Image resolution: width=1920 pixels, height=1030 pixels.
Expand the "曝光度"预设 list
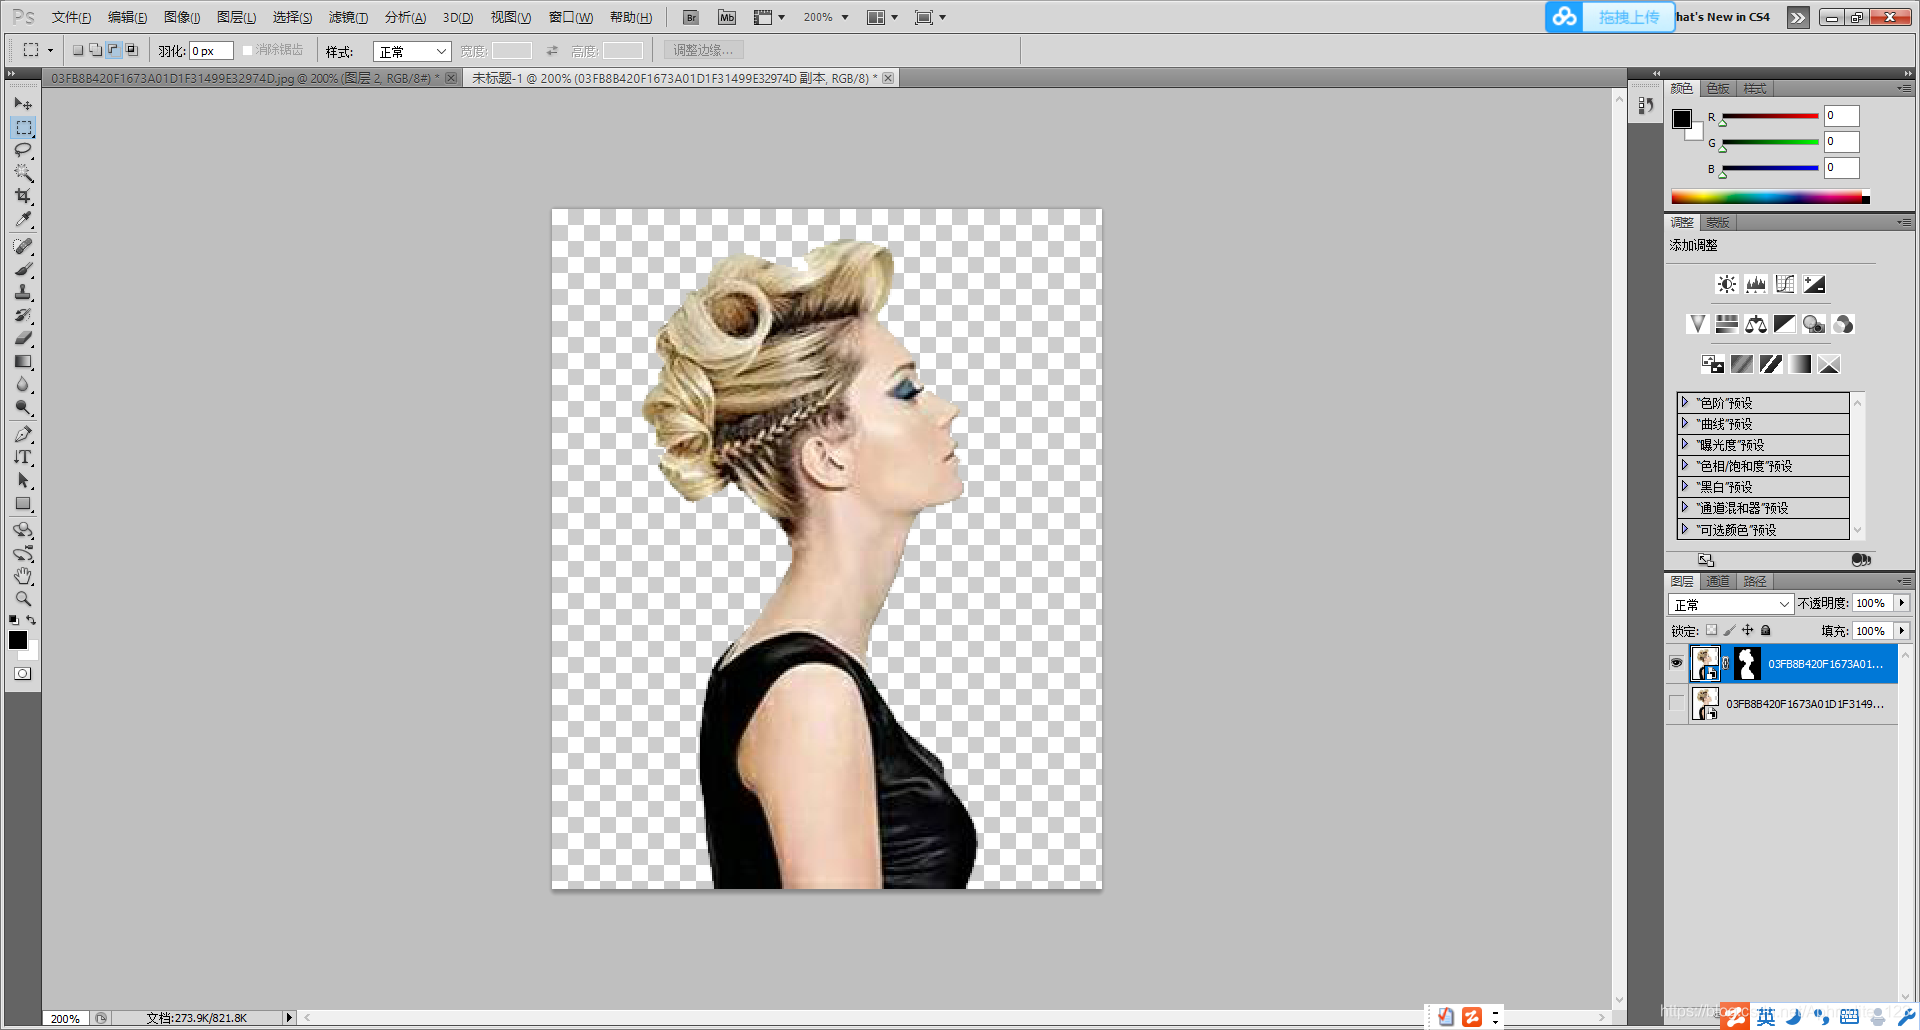(x=1685, y=444)
